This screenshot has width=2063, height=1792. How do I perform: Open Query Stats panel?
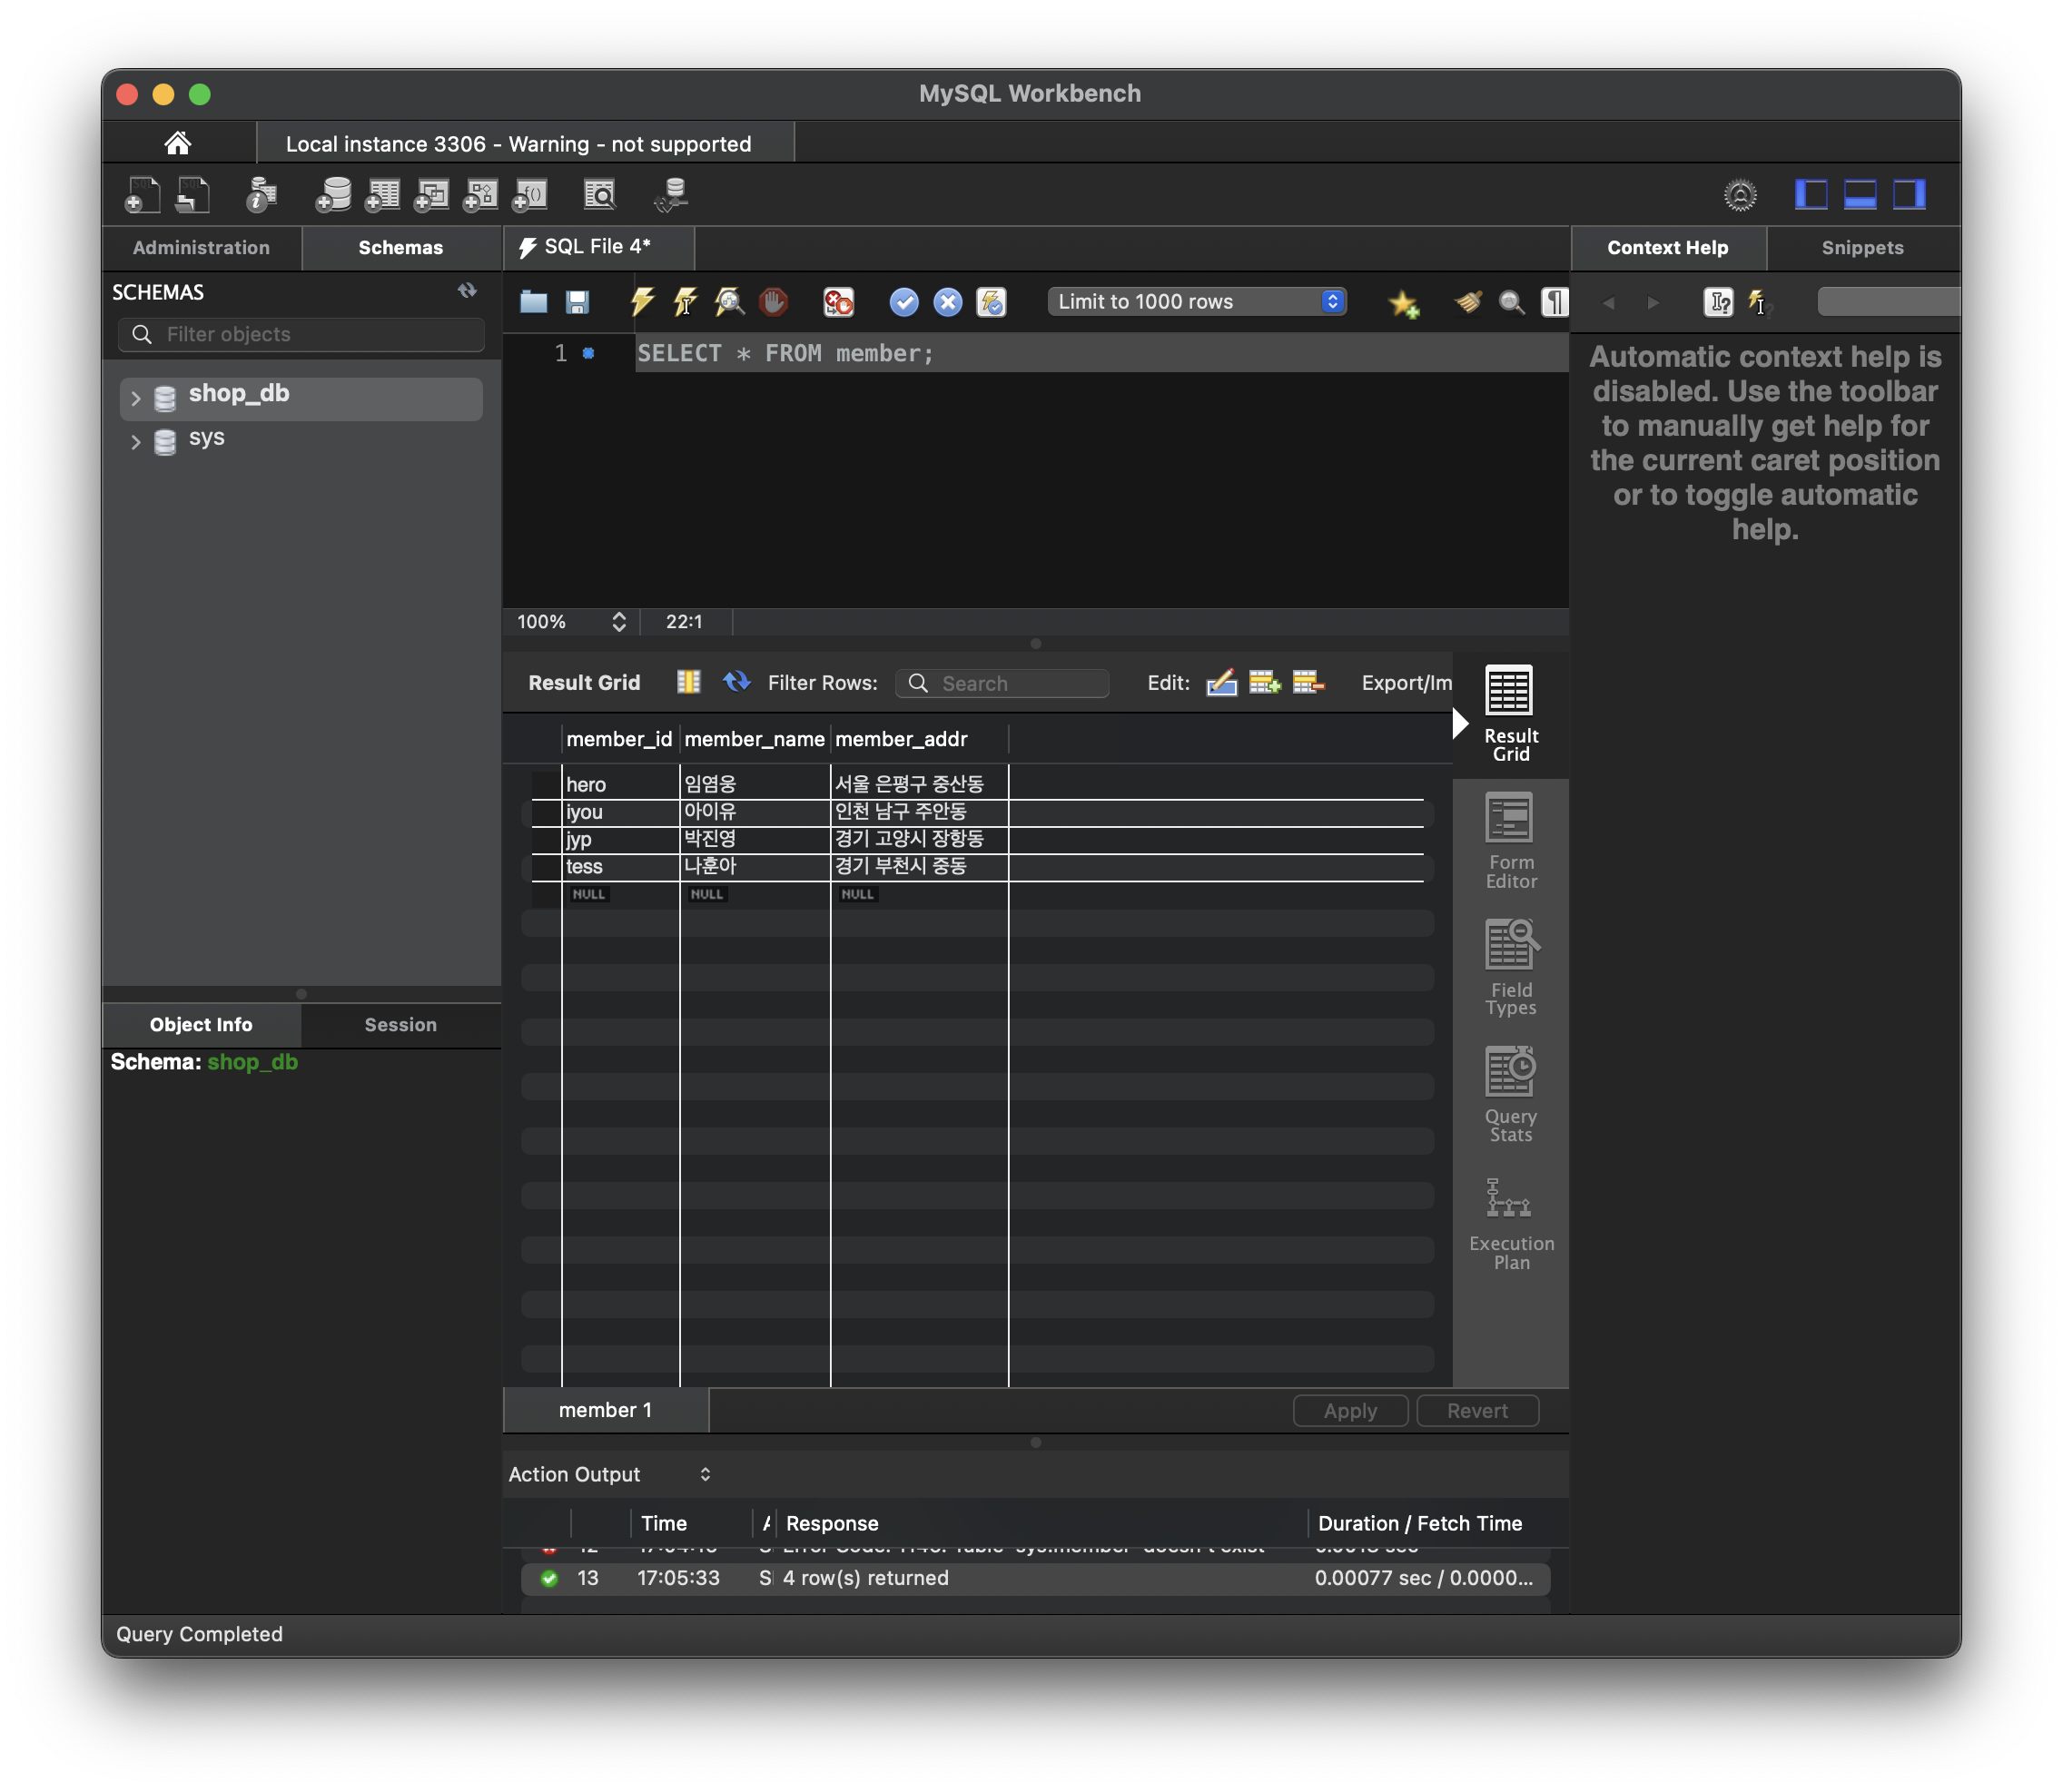[x=1510, y=1094]
